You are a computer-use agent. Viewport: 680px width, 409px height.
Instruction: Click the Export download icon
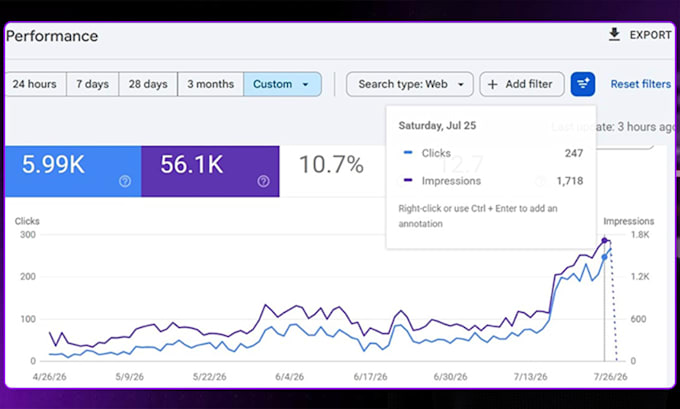pyautogui.click(x=614, y=35)
